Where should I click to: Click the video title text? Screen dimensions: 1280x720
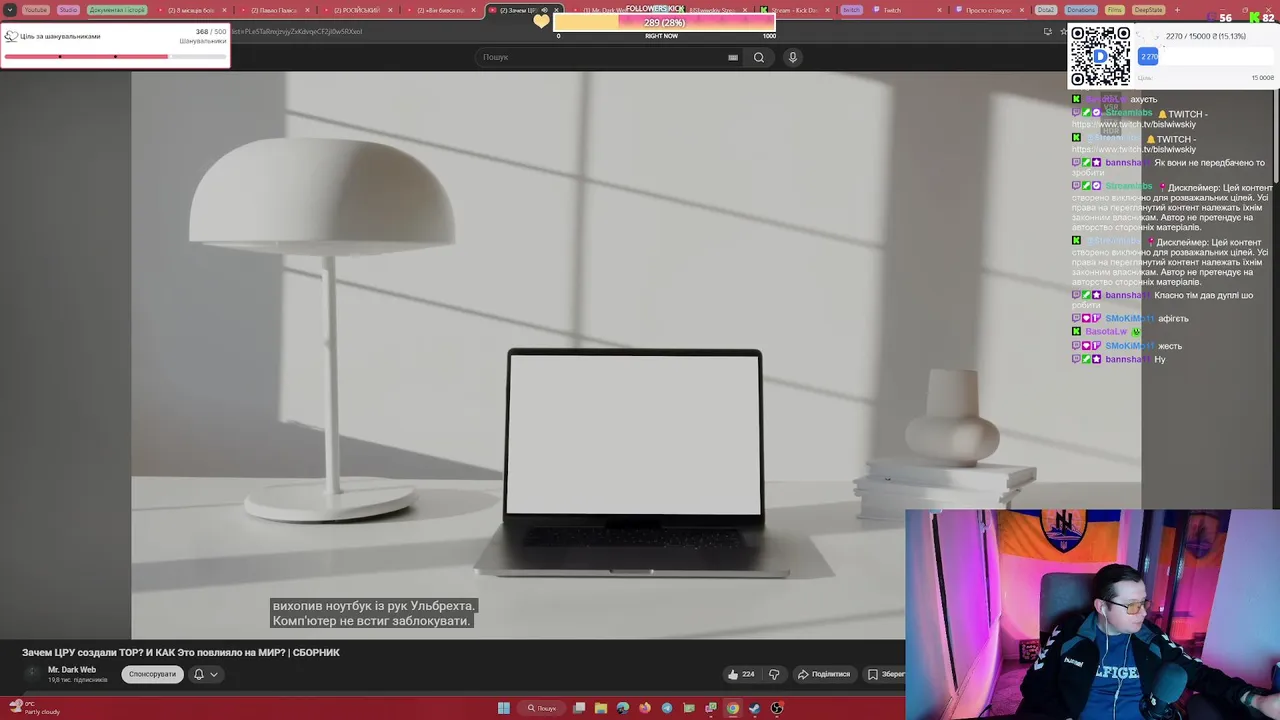(x=181, y=652)
